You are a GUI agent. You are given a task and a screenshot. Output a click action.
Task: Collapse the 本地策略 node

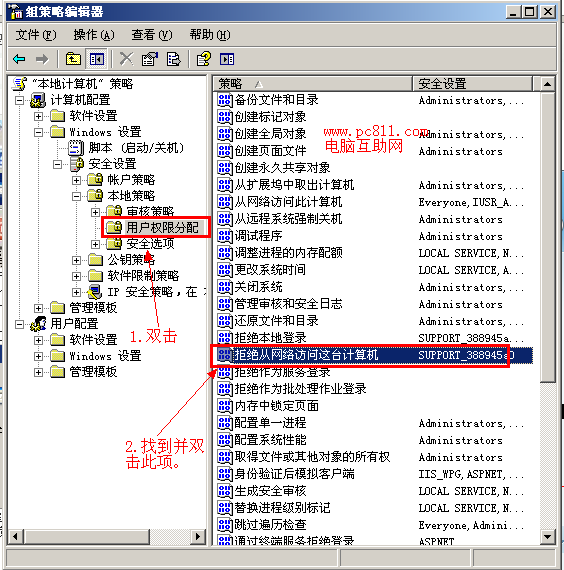(76, 196)
